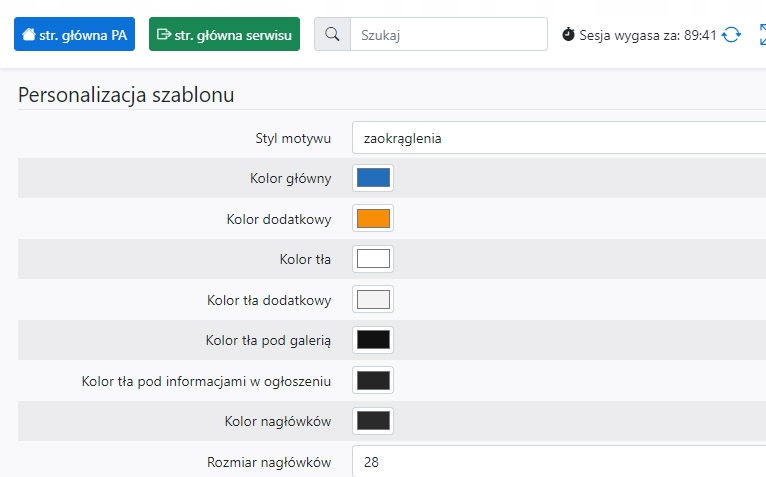766x477 pixels.
Task: Click the Kolor nagłówków color swatch
Action: pos(373,421)
